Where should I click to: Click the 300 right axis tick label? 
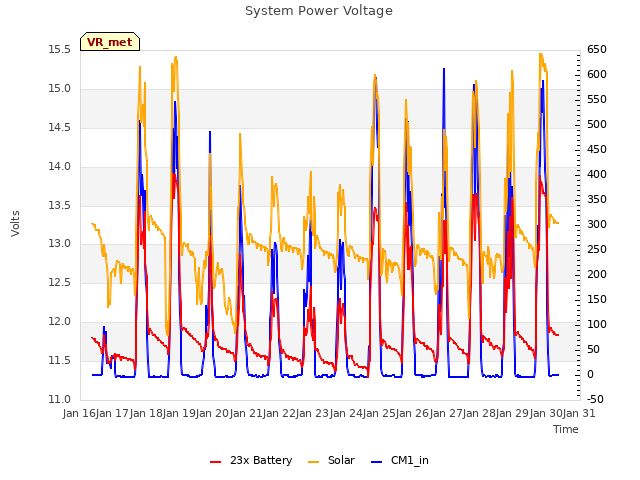tap(597, 224)
